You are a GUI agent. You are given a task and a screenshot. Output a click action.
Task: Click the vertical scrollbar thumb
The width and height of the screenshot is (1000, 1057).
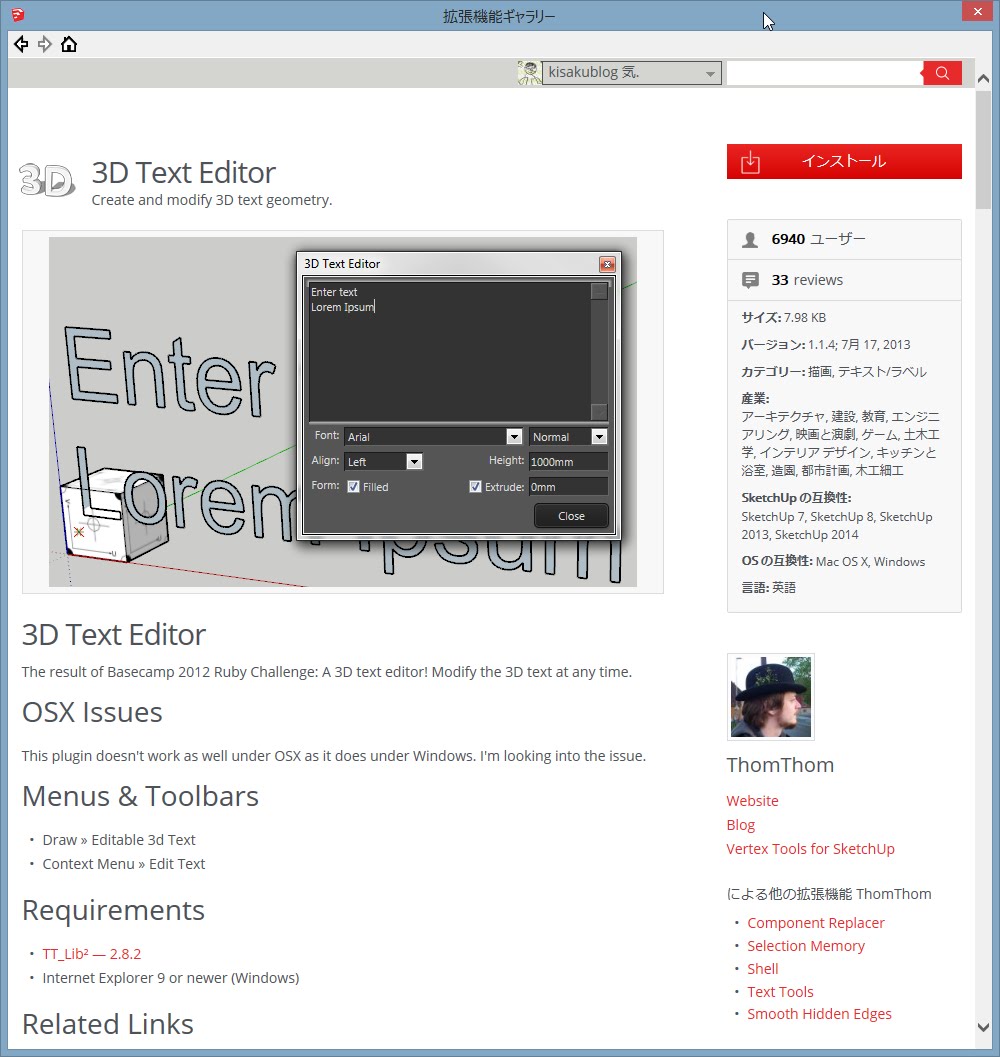tap(983, 150)
